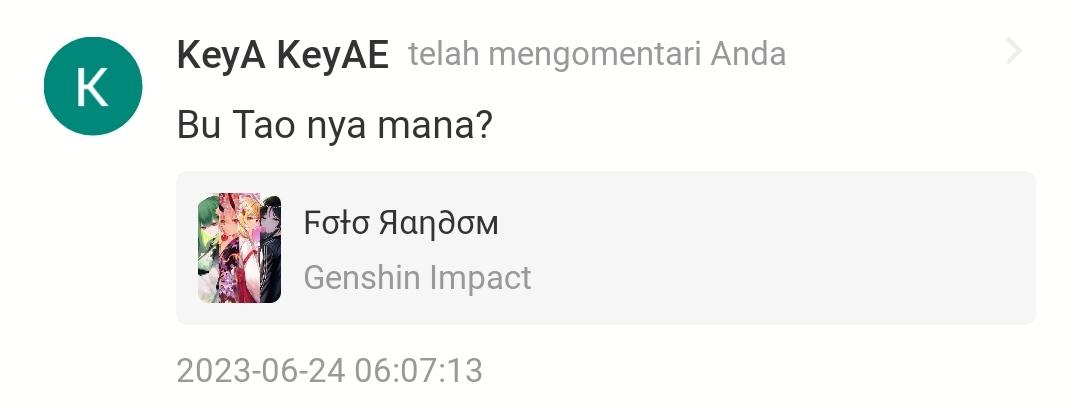Go to the Genshin Impact community label
This screenshot has width=1080, height=412.
click(x=417, y=278)
